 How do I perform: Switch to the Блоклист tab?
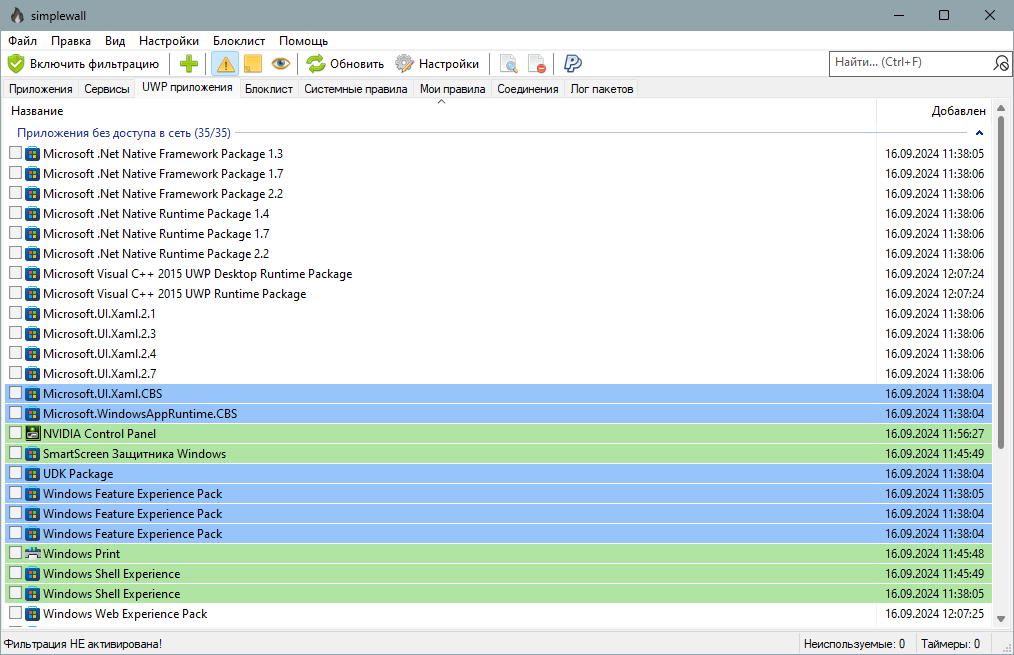click(x=269, y=89)
